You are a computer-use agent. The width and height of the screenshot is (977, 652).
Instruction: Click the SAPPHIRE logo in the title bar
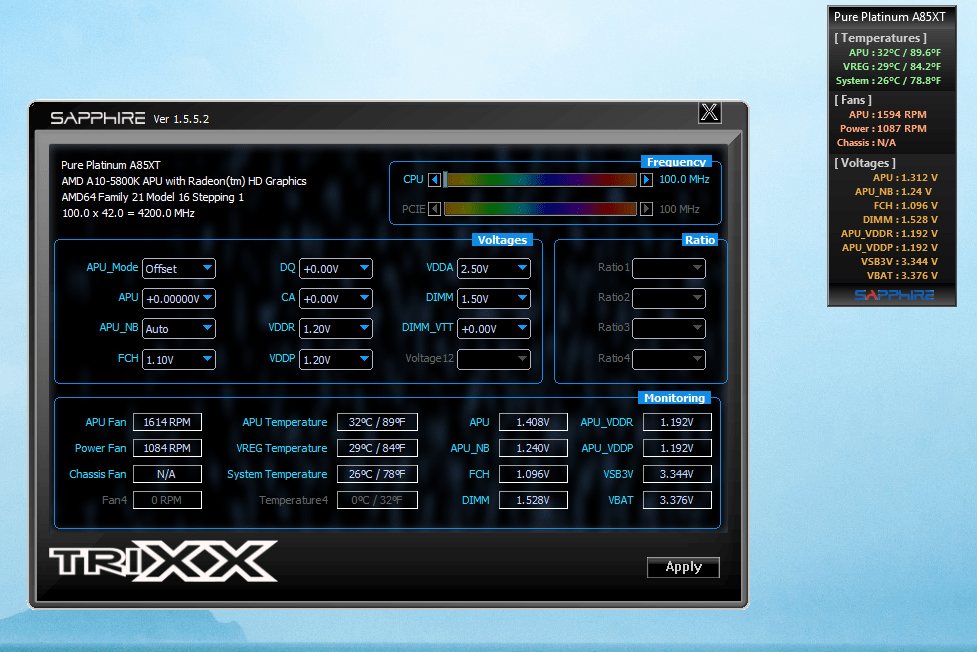tap(98, 118)
